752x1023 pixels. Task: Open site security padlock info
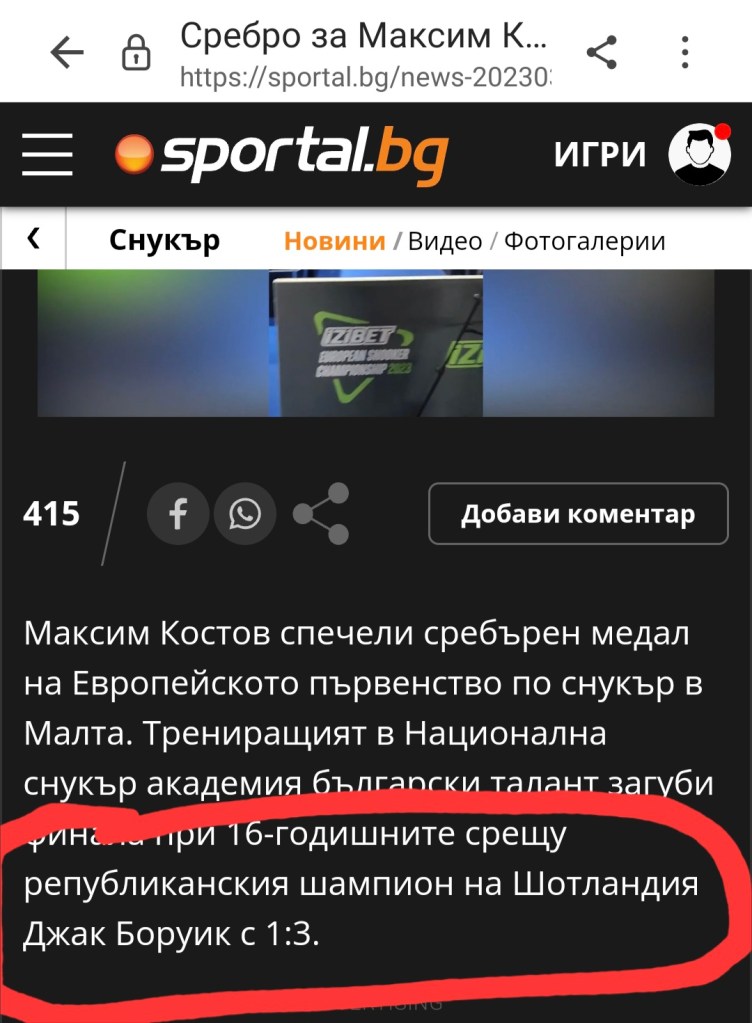tap(136, 53)
